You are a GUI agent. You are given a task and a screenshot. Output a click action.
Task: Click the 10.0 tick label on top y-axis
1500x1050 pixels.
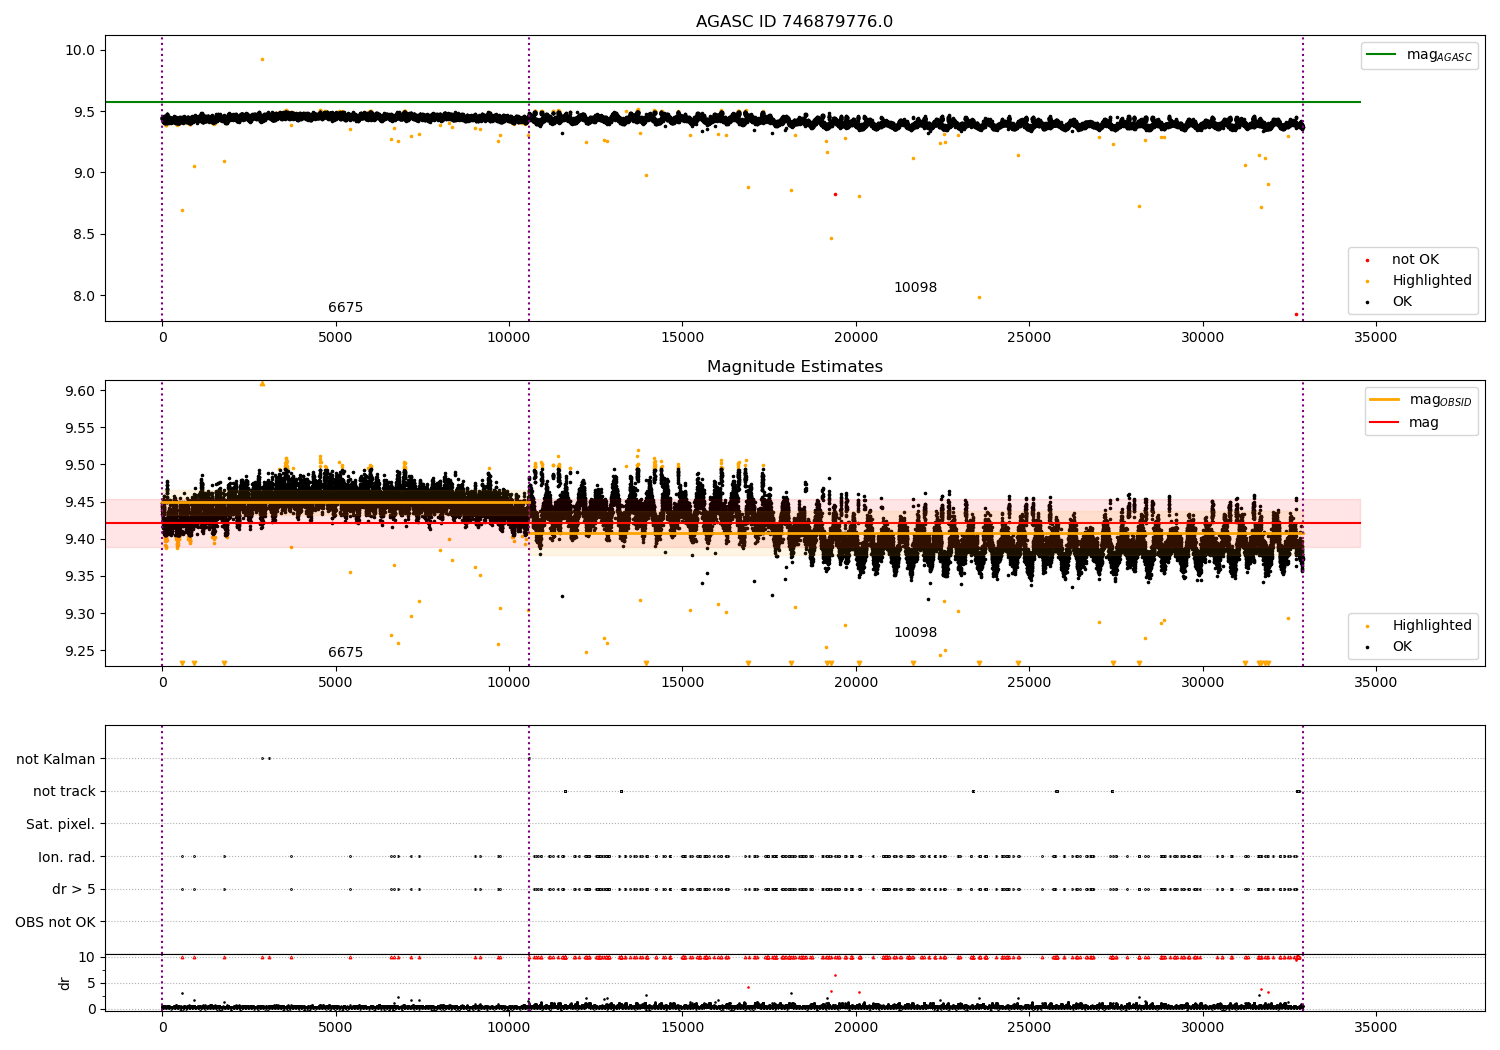pyautogui.click(x=80, y=50)
